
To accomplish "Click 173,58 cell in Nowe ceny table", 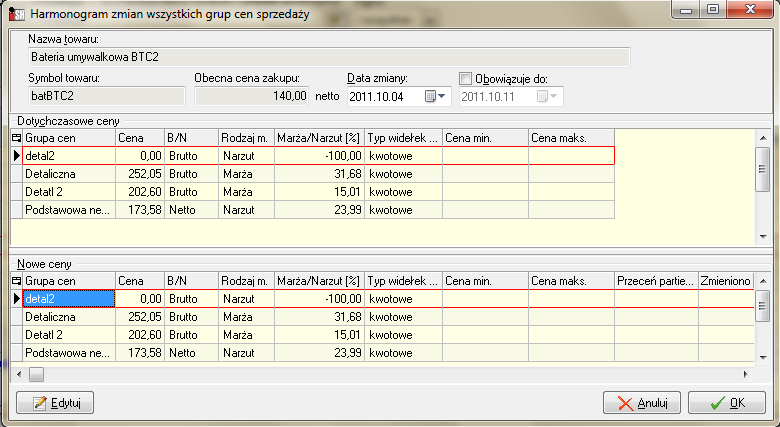I will click(140, 352).
